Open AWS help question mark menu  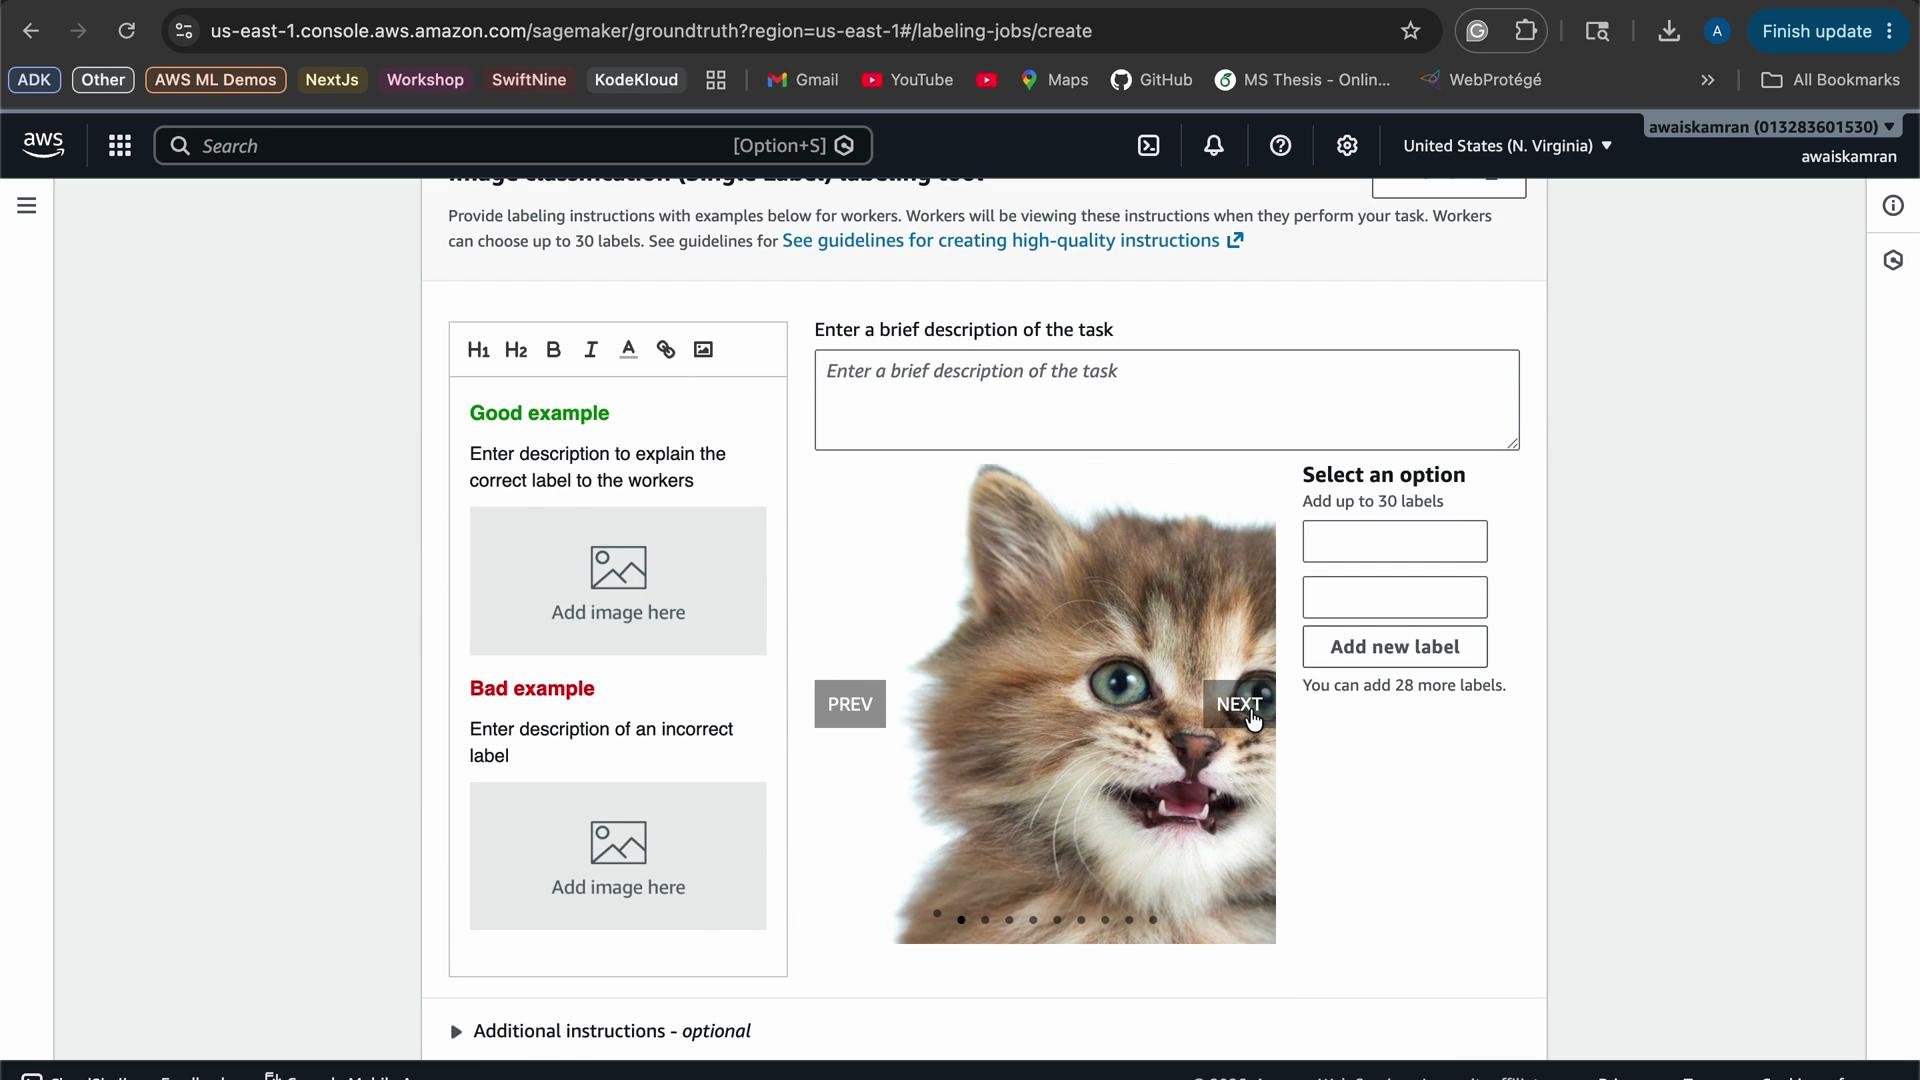[1280, 146]
